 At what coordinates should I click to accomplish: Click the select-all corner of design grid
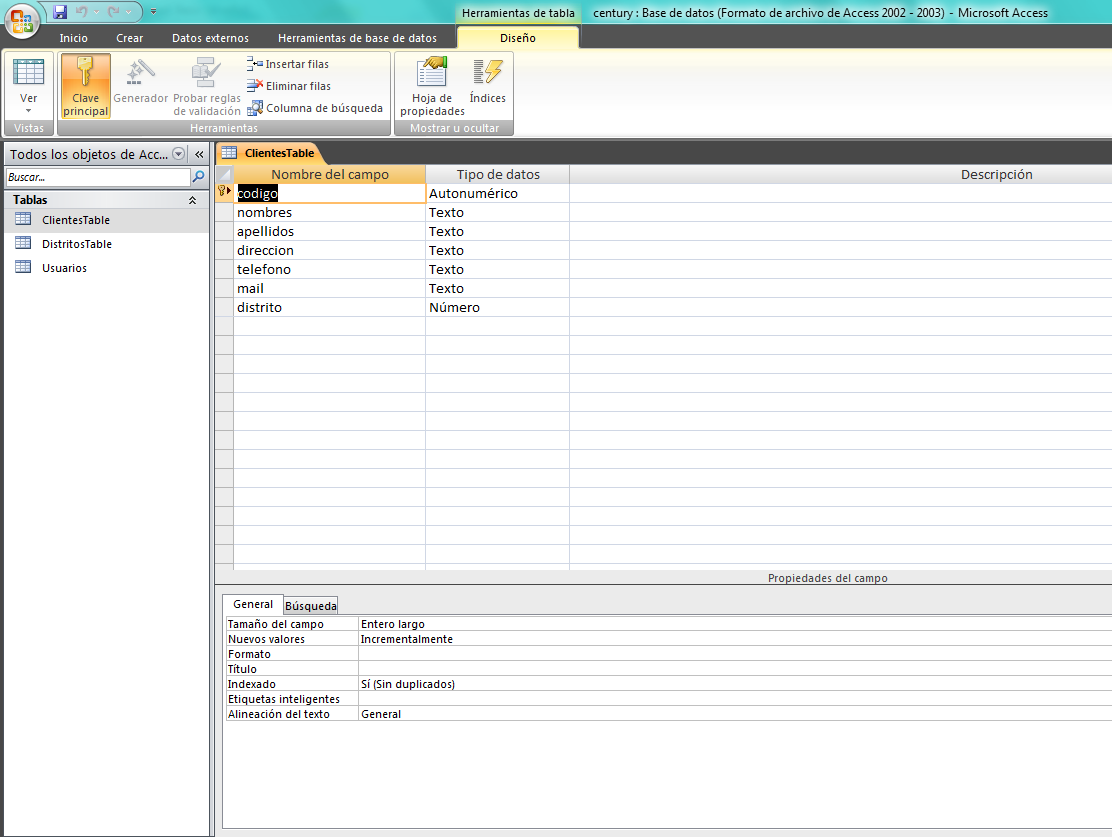click(x=225, y=174)
